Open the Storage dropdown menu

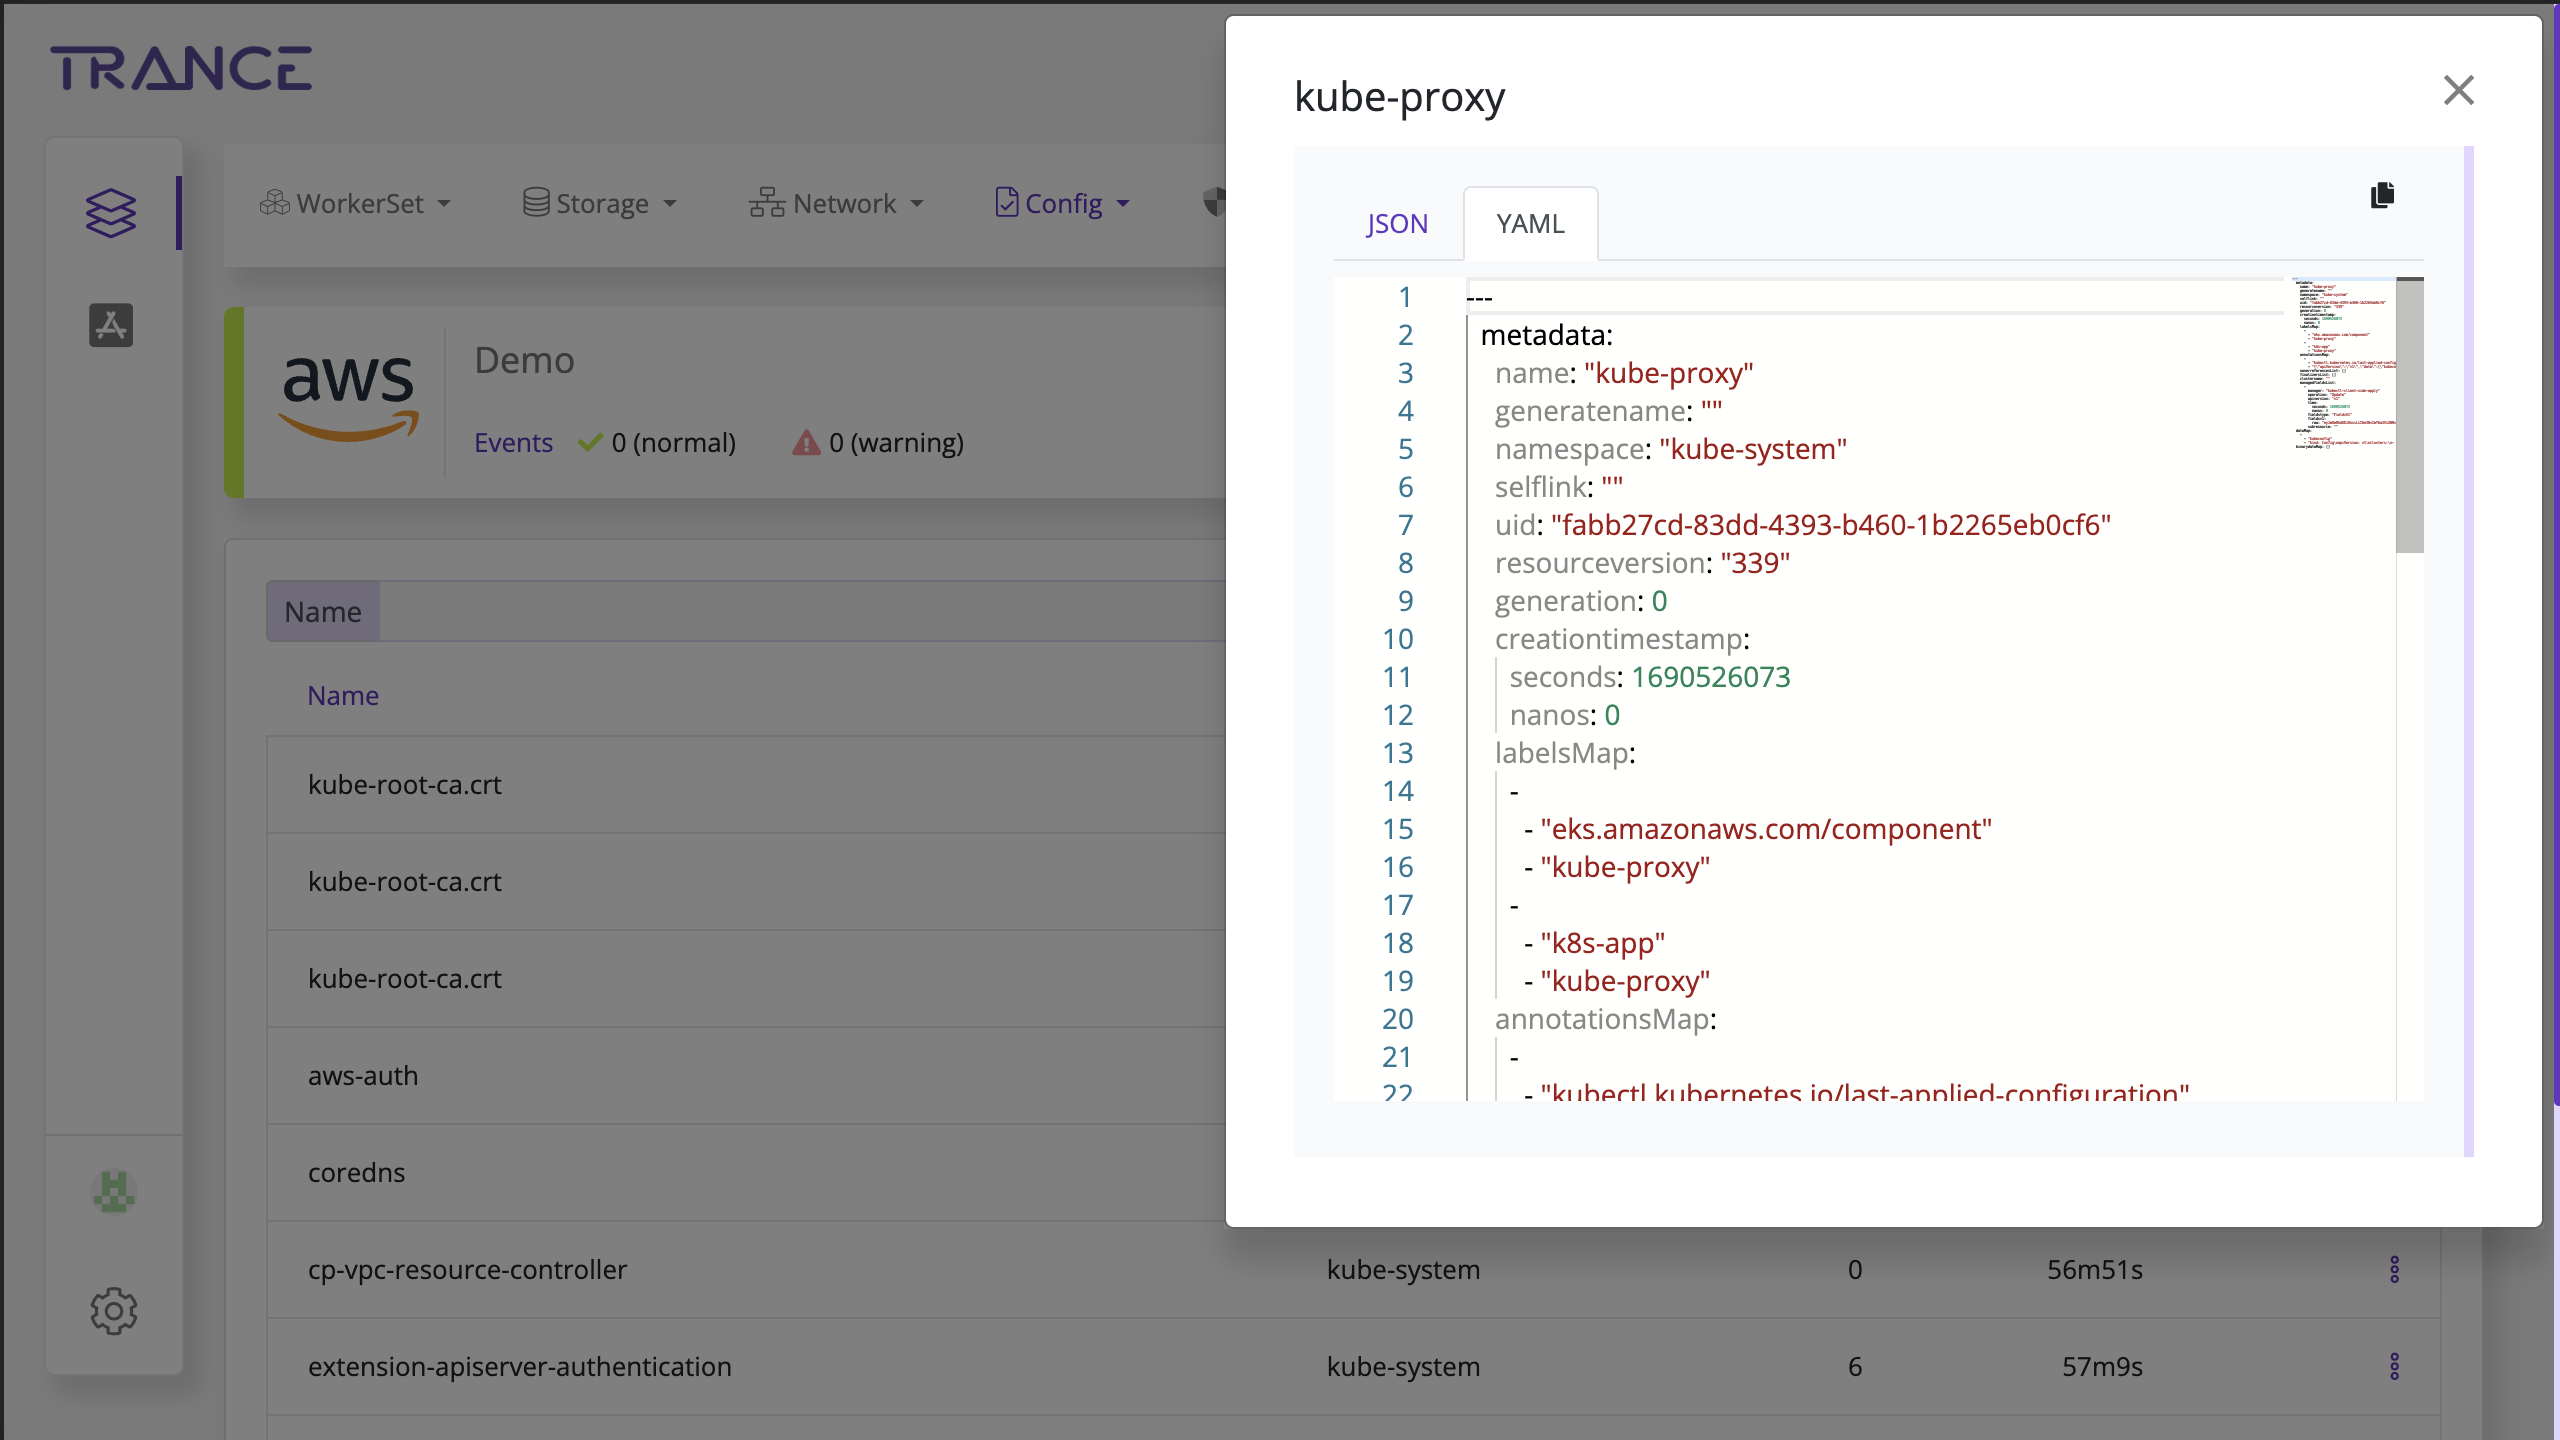tap(600, 204)
